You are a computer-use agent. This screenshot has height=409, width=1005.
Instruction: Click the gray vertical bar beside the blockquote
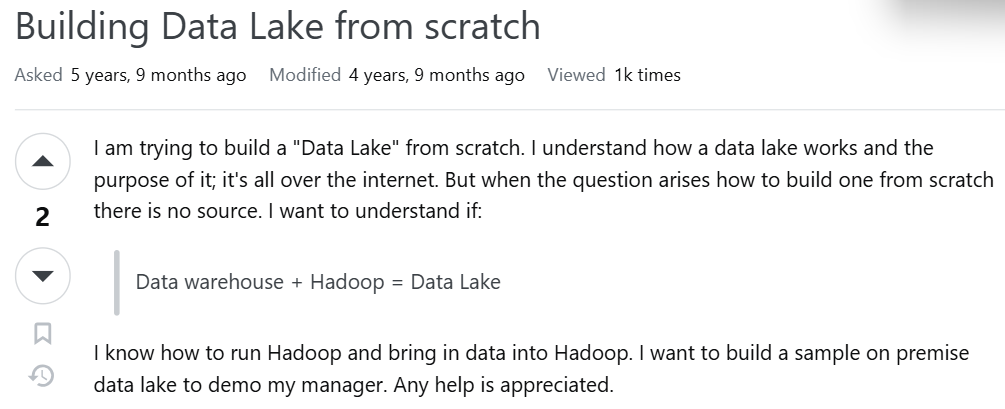(x=117, y=282)
